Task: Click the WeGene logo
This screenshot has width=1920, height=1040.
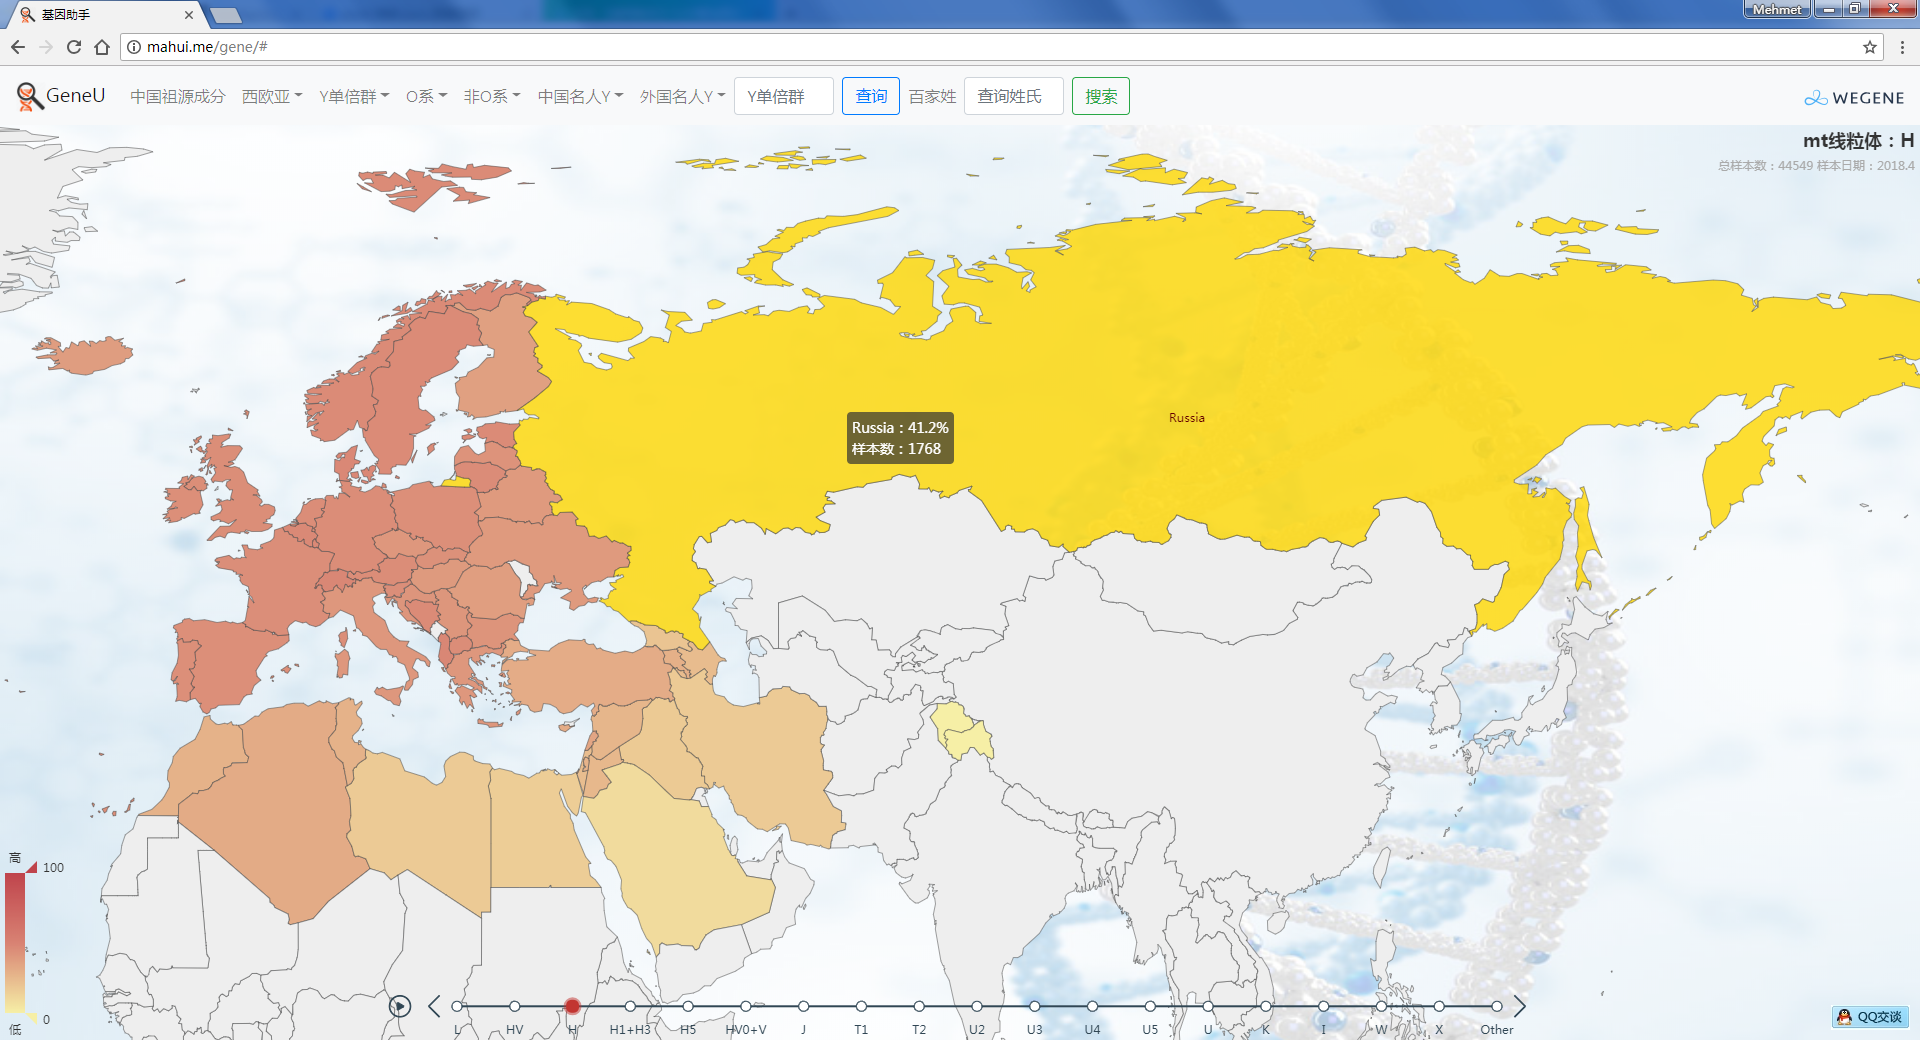Action: click(x=1854, y=98)
